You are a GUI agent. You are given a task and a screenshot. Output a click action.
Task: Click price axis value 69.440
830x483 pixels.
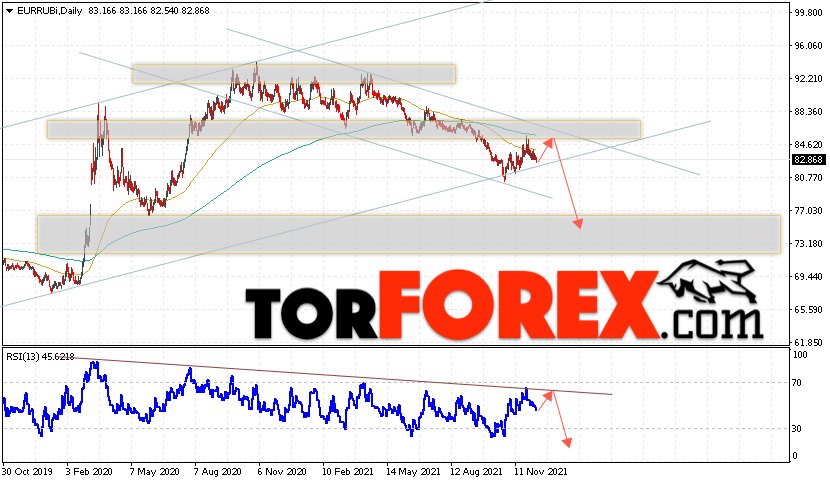point(808,276)
